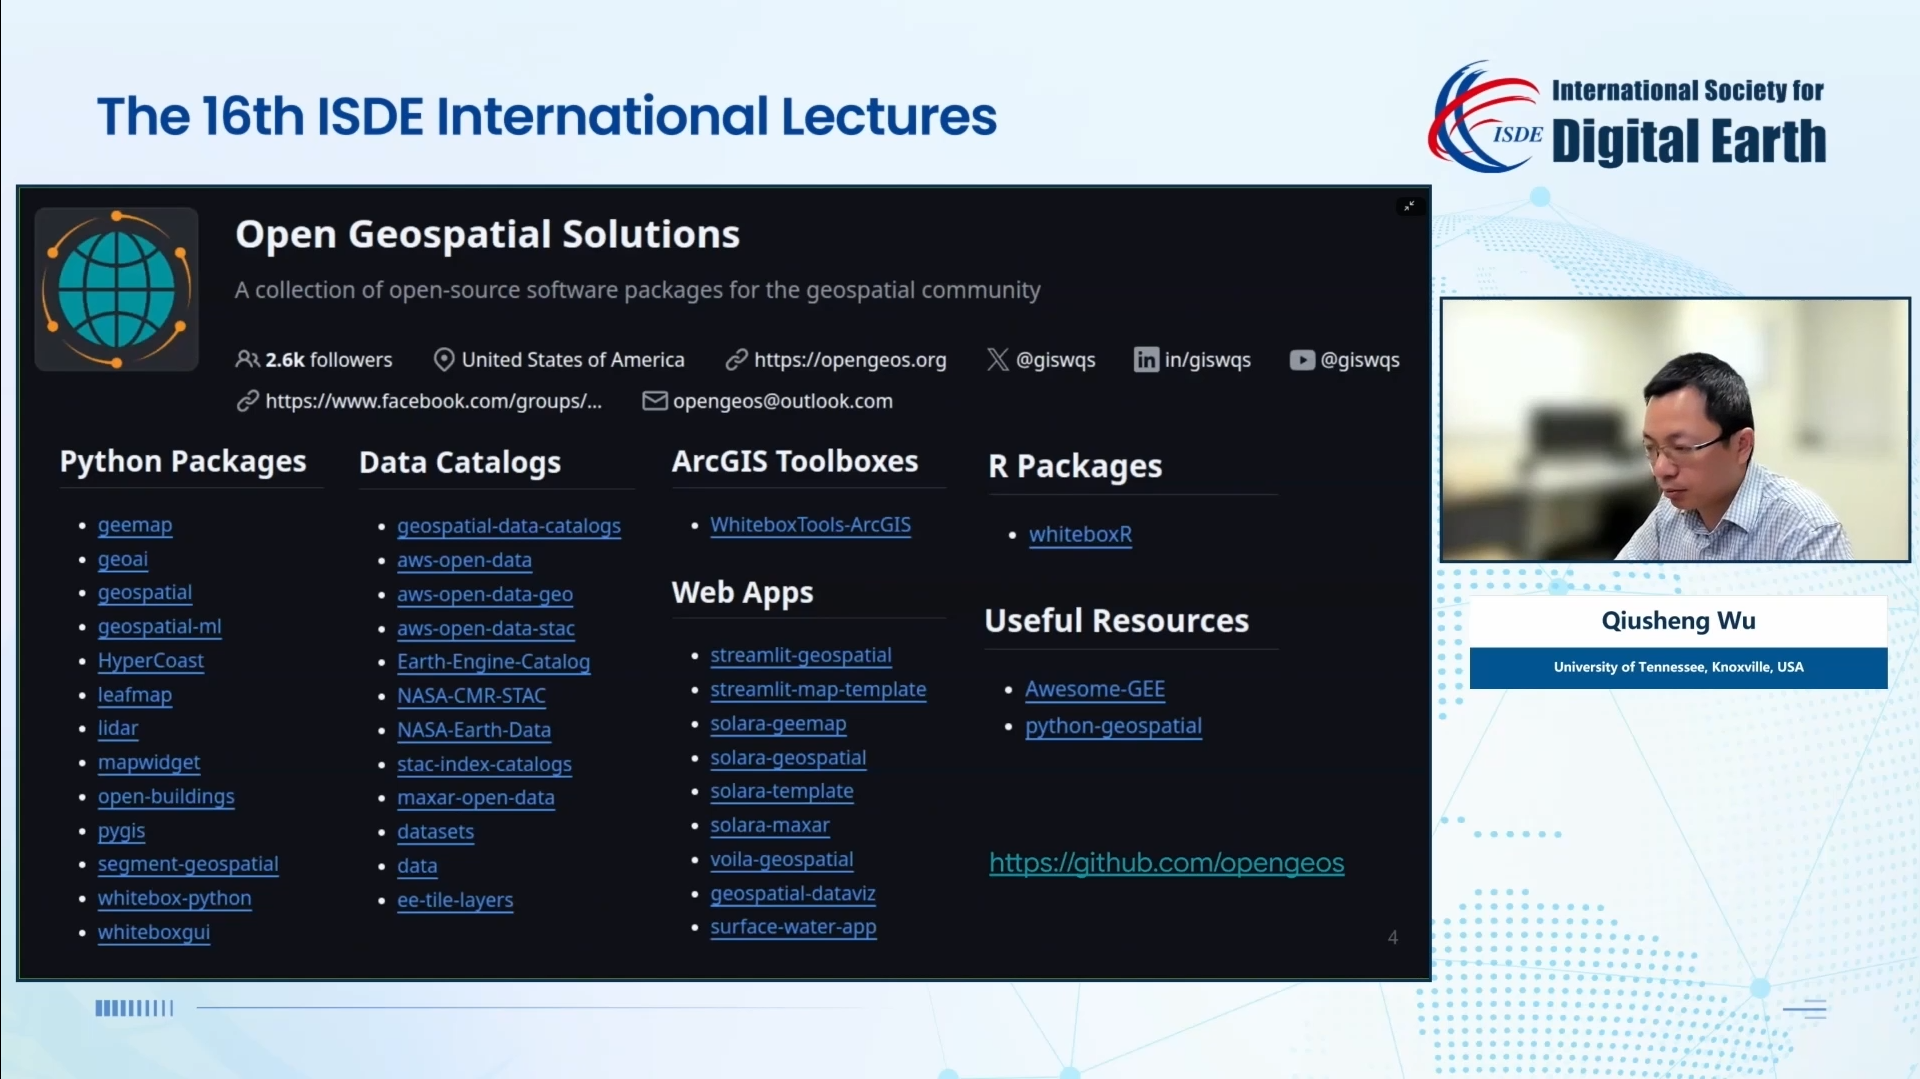Click the Open Geospatial Solutions heading
Viewport: 1920px width, 1079px height.
pos(488,235)
